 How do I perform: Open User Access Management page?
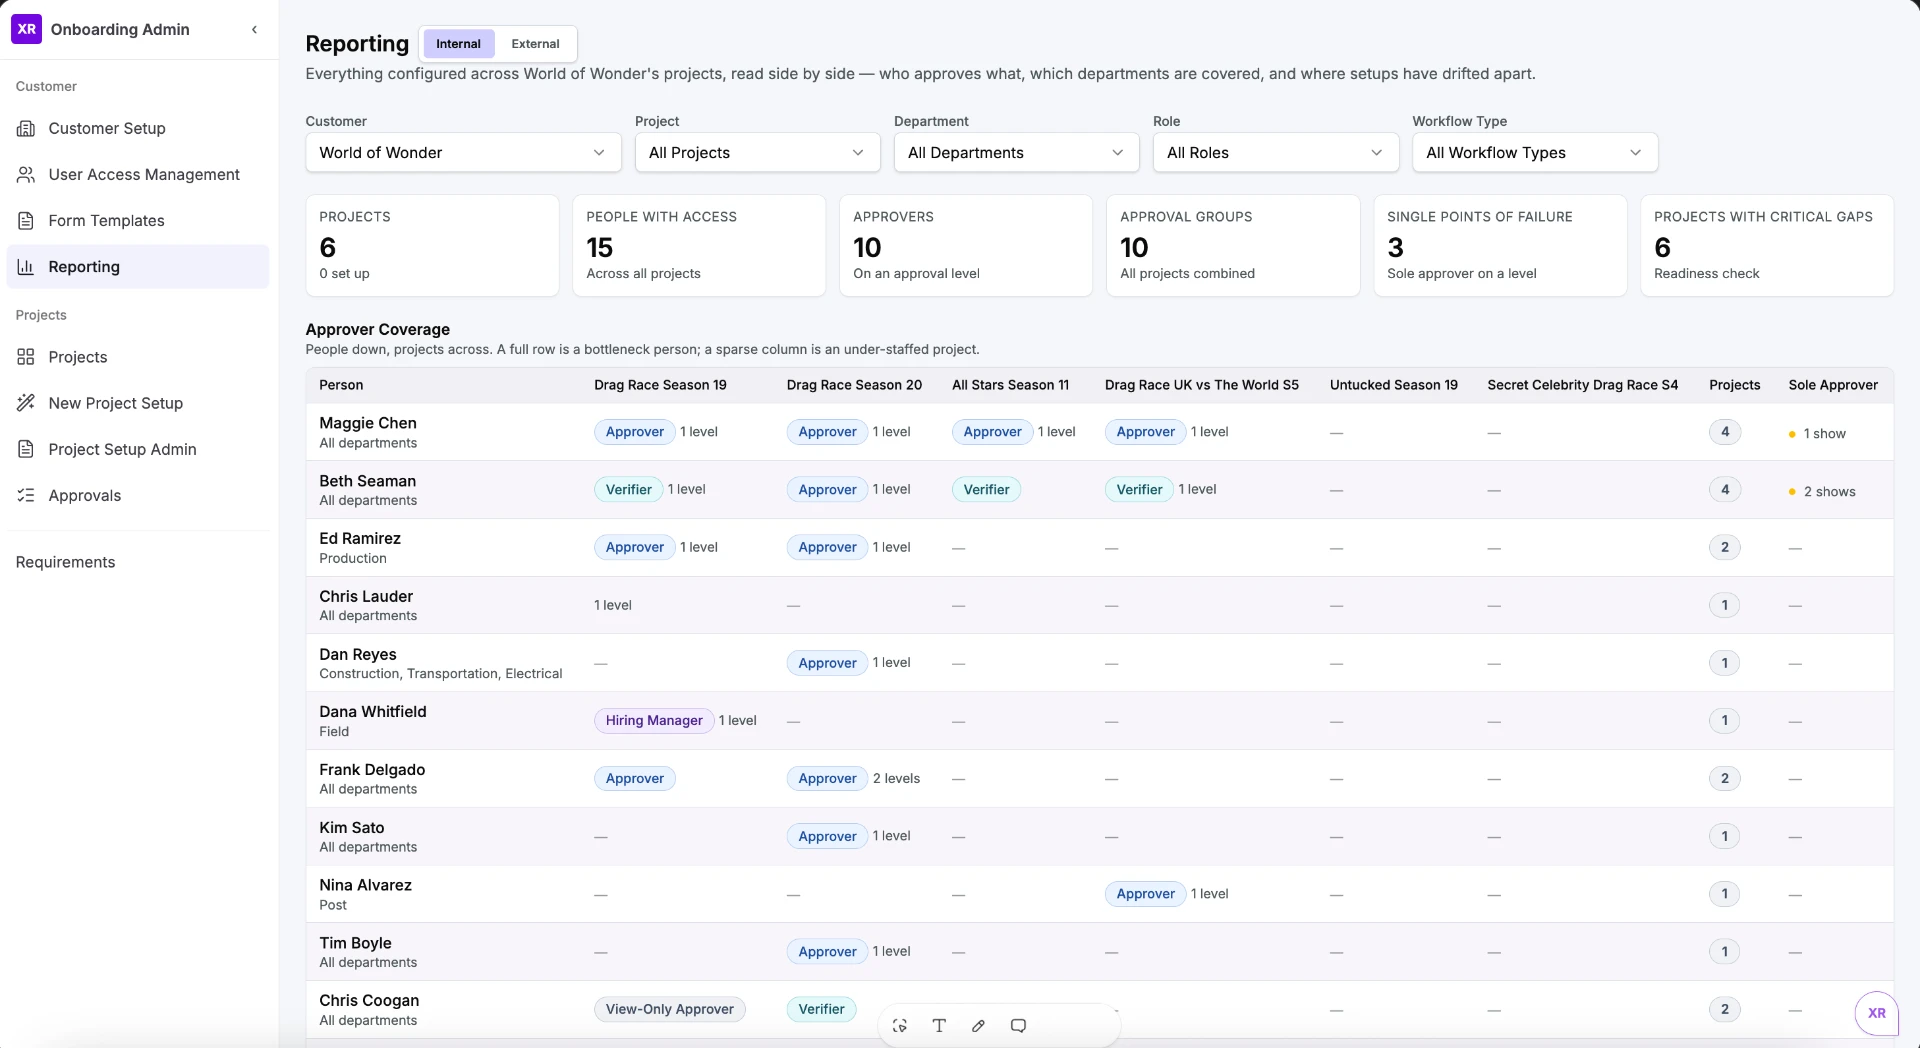tap(138, 174)
